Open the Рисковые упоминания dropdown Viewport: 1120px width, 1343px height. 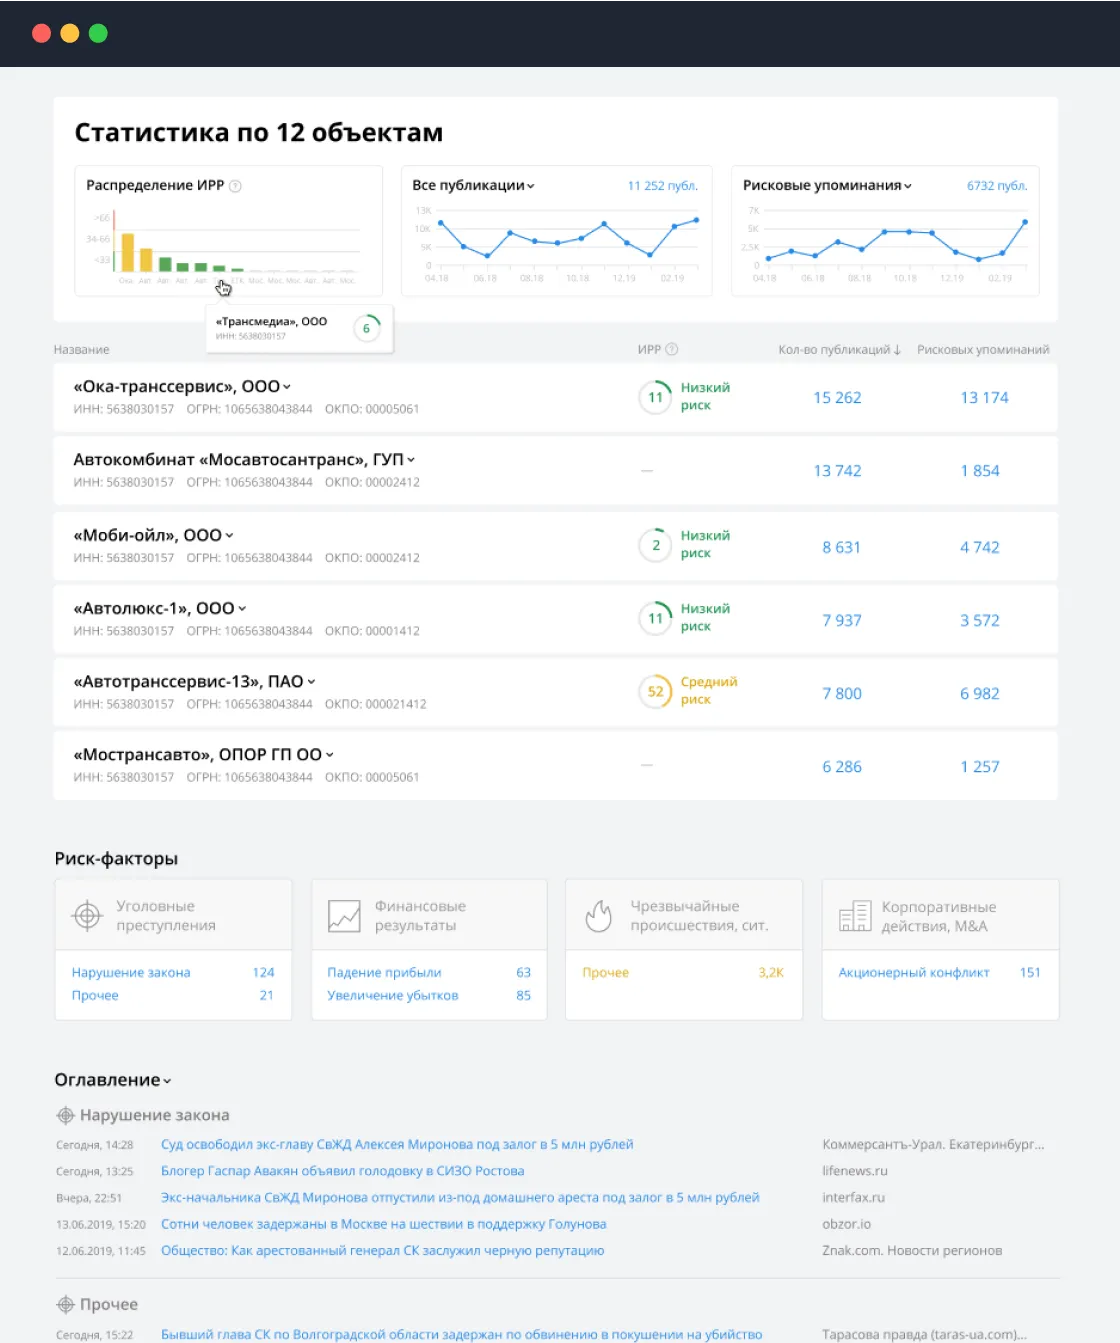click(x=827, y=185)
